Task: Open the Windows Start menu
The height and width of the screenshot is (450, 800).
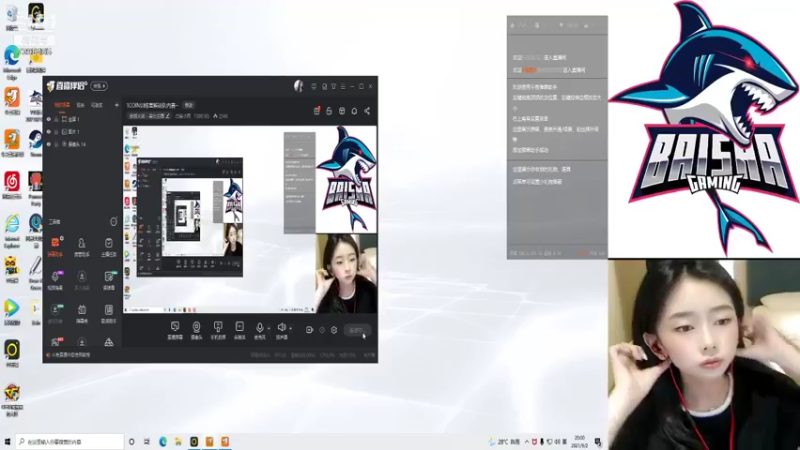Action: coord(7,442)
